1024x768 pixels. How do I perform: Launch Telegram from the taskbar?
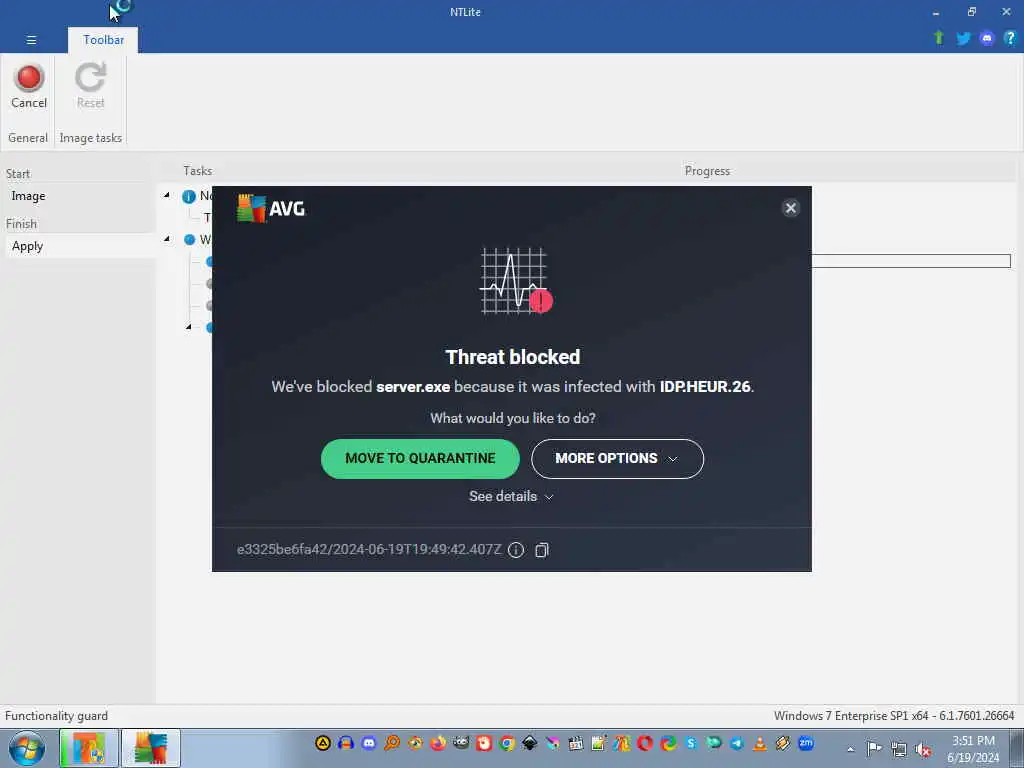[x=737, y=743]
